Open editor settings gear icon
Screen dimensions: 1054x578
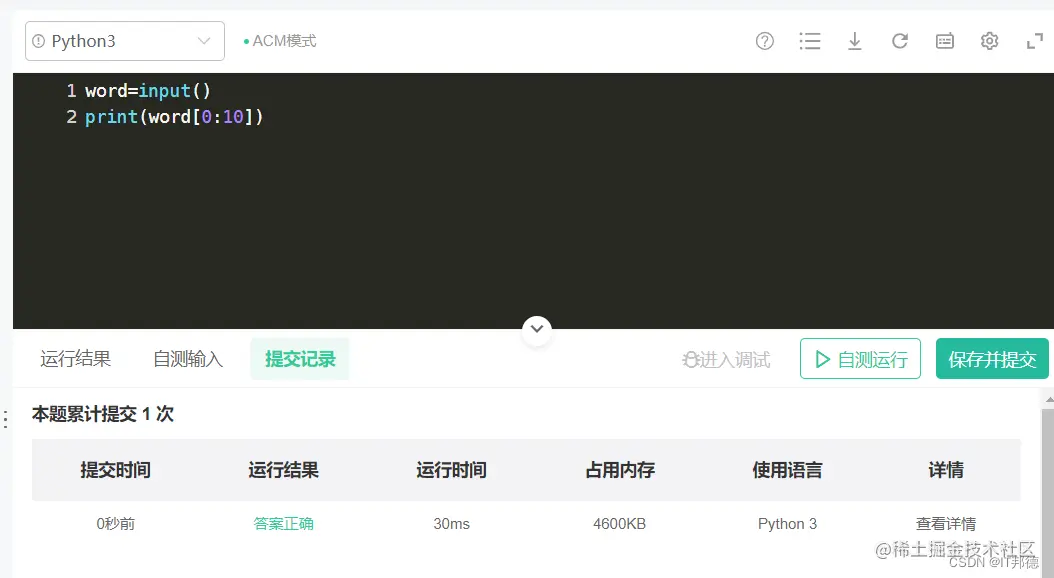pyautogui.click(x=989, y=41)
